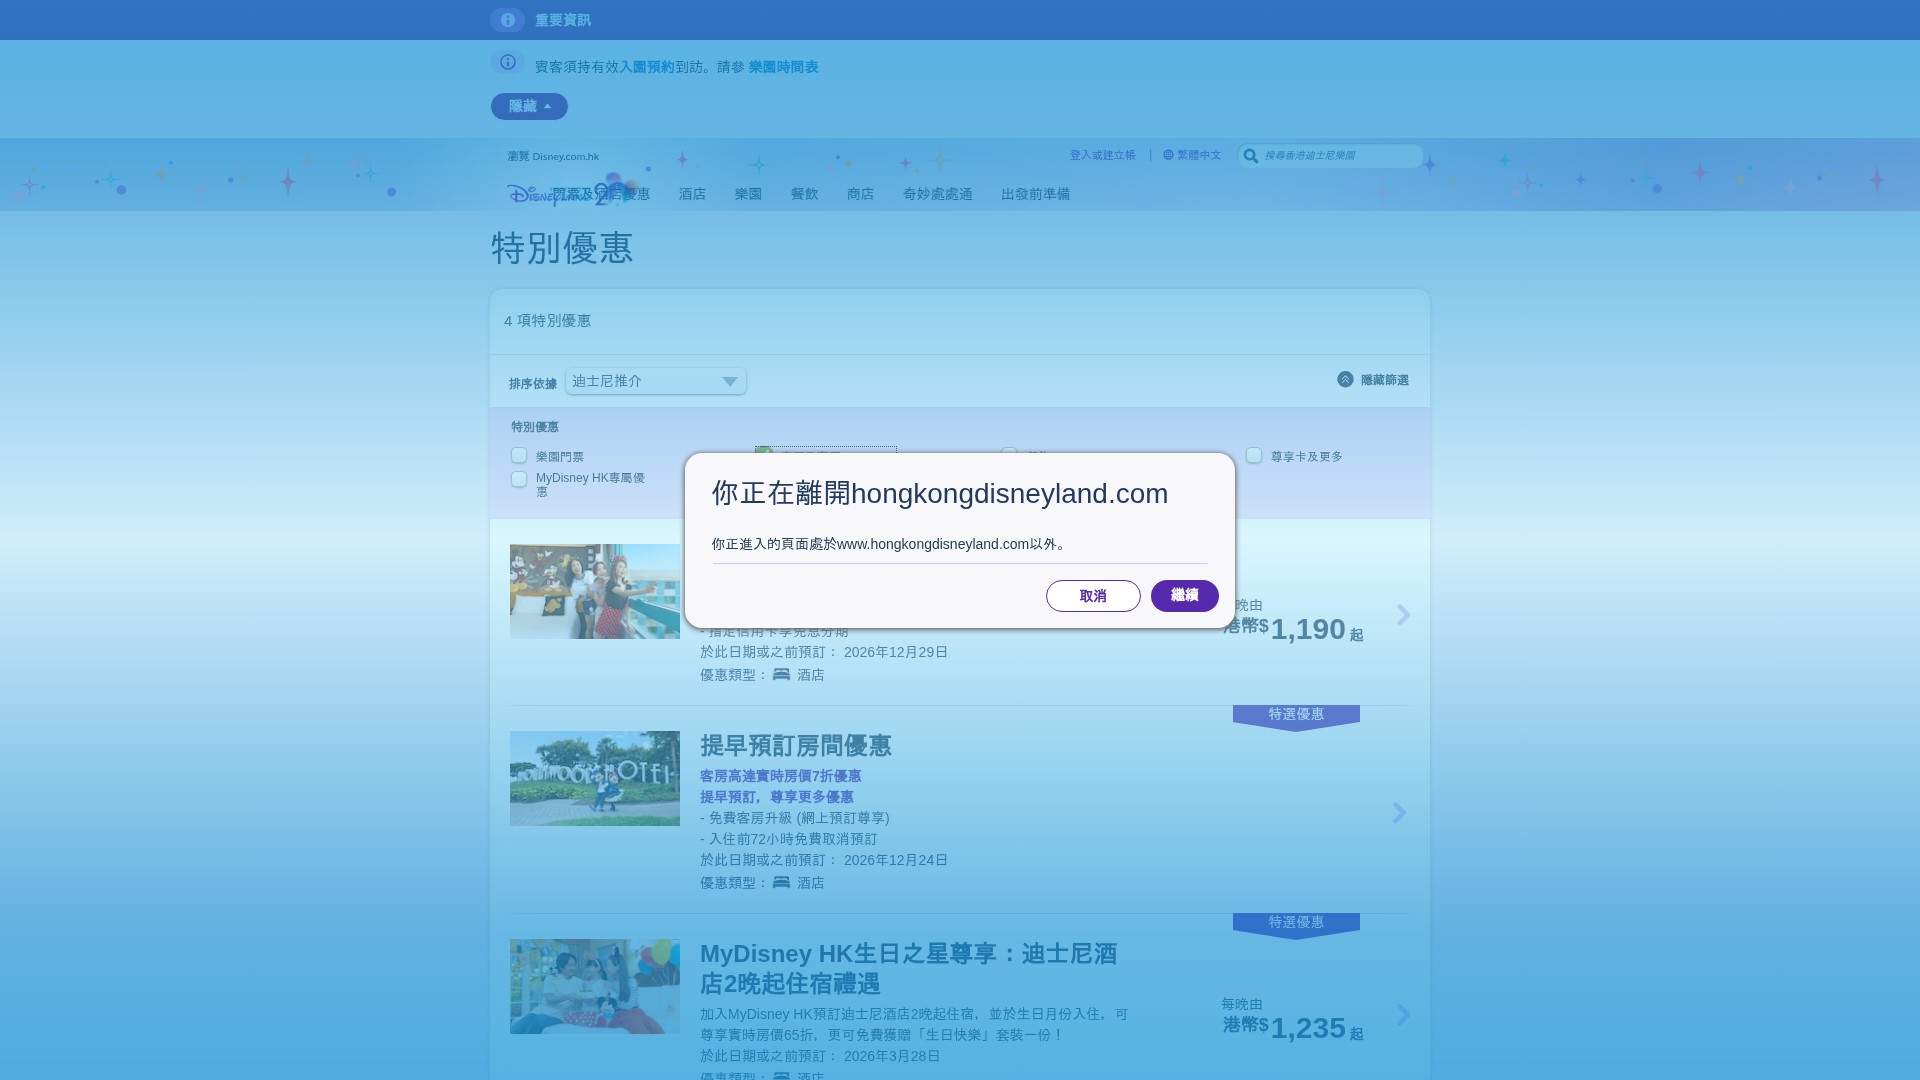
Task: Click the 港幣$1,235 起 price
Action: 1292,1027
